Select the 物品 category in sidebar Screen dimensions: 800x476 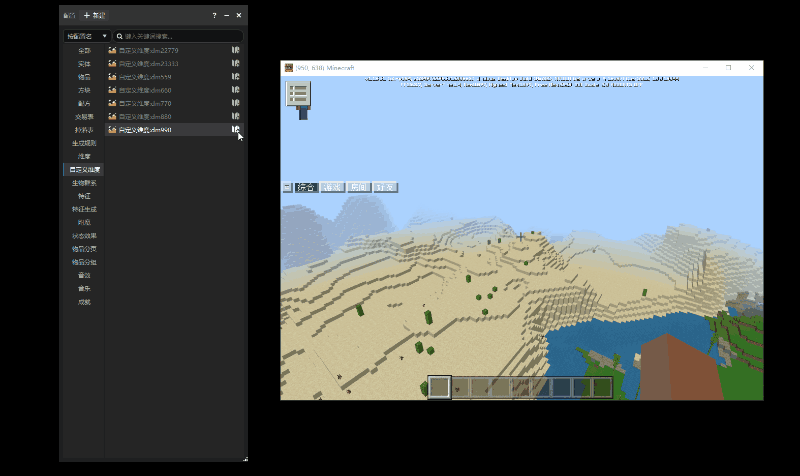tap(84, 77)
